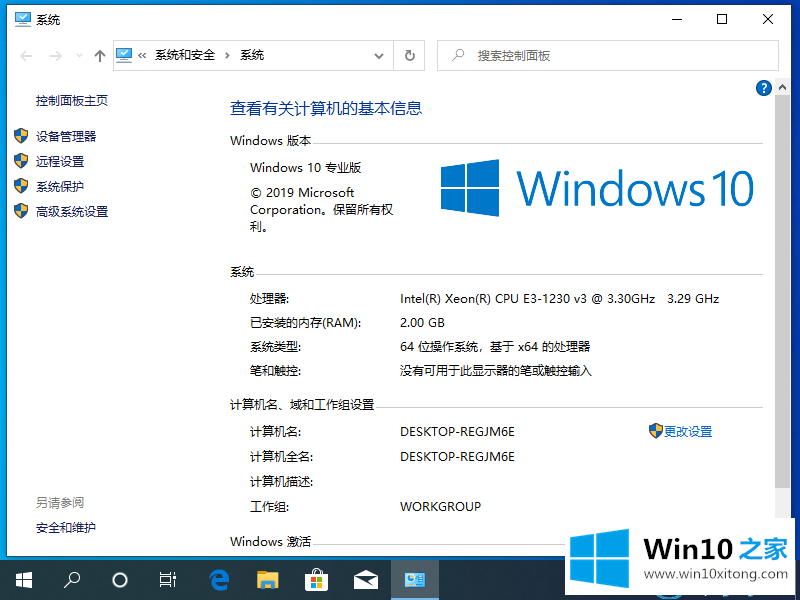Click the shield icon beside 设备管理器

click(21, 136)
